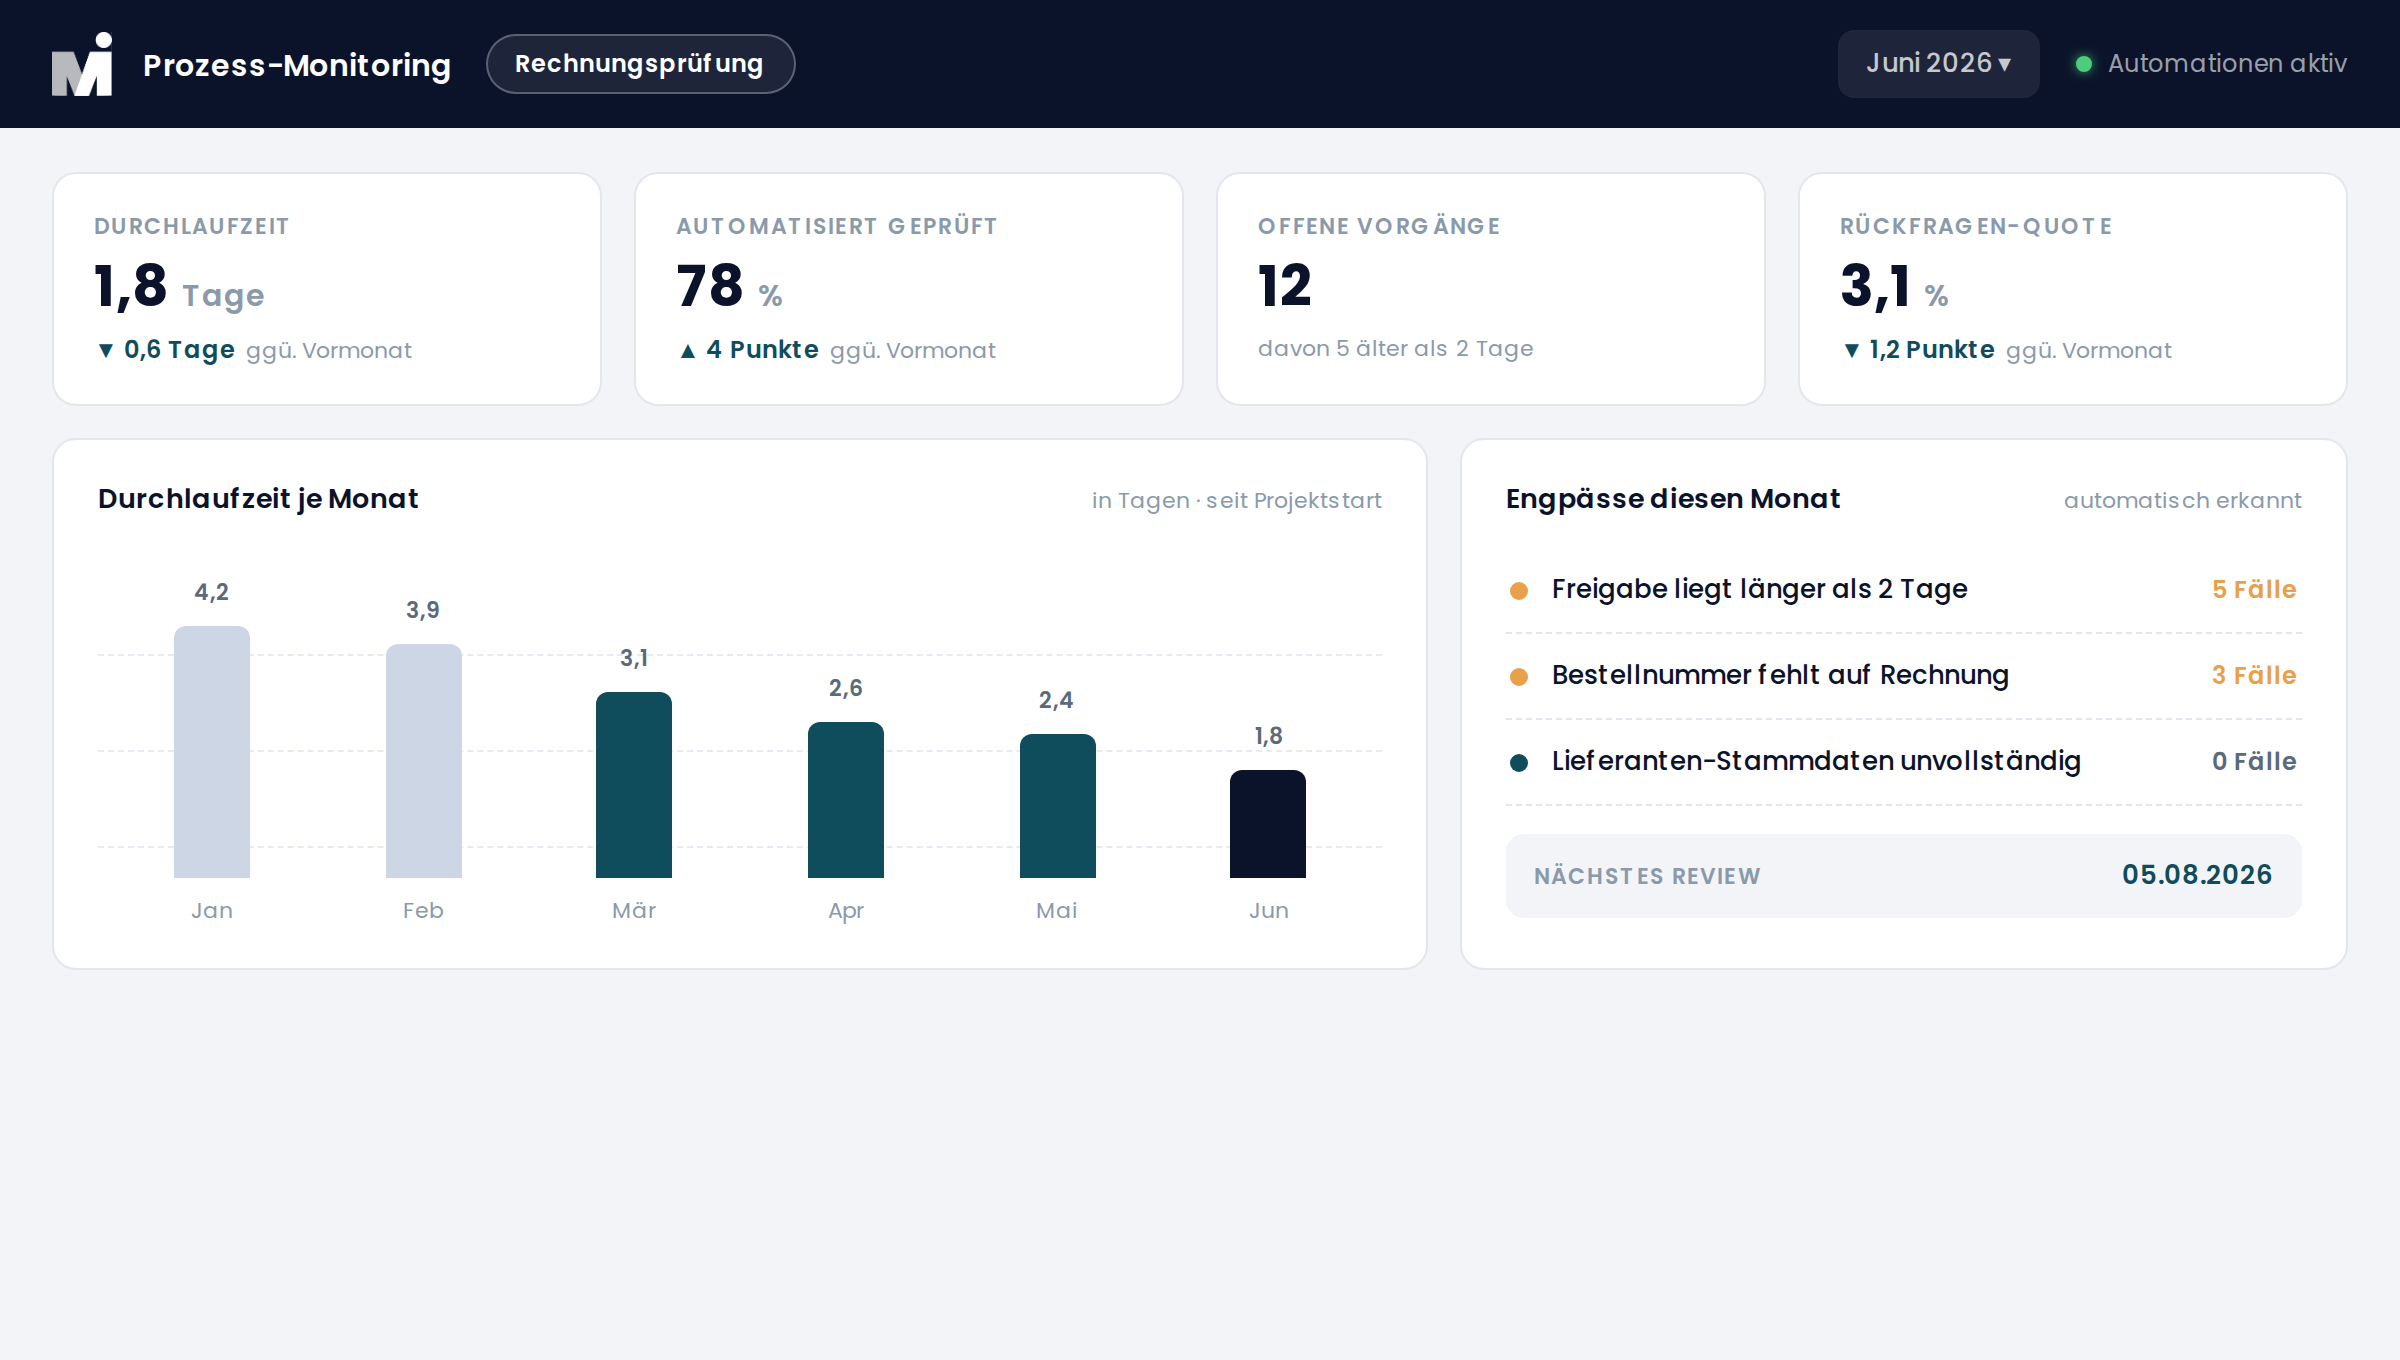Click the 3,9 value above February

pyautogui.click(x=423, y=610)
